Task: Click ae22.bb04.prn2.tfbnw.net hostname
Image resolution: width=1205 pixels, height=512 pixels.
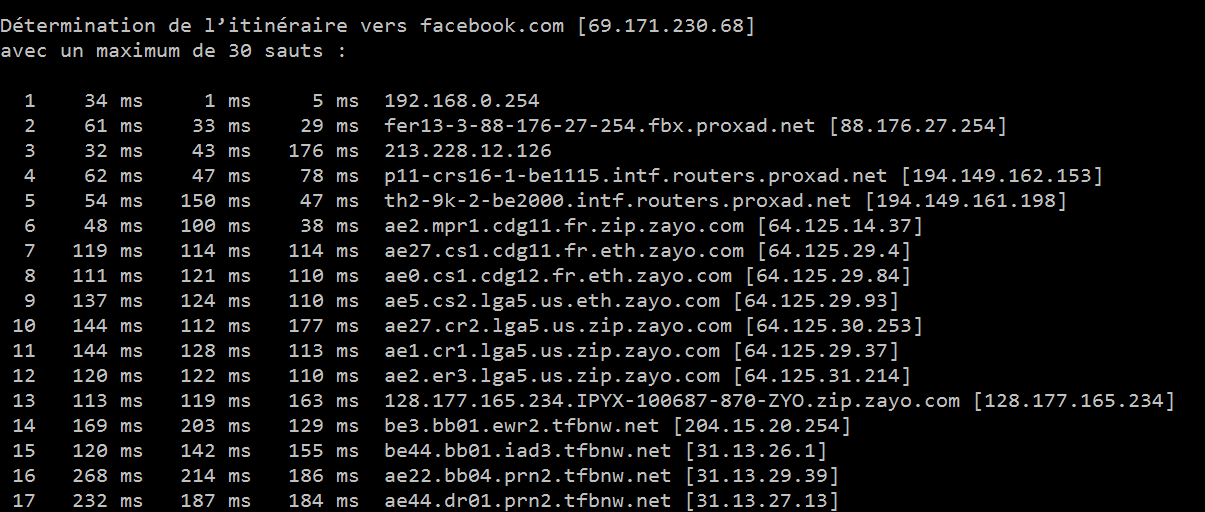Action: pyautogui.click(x=528, y=476)
